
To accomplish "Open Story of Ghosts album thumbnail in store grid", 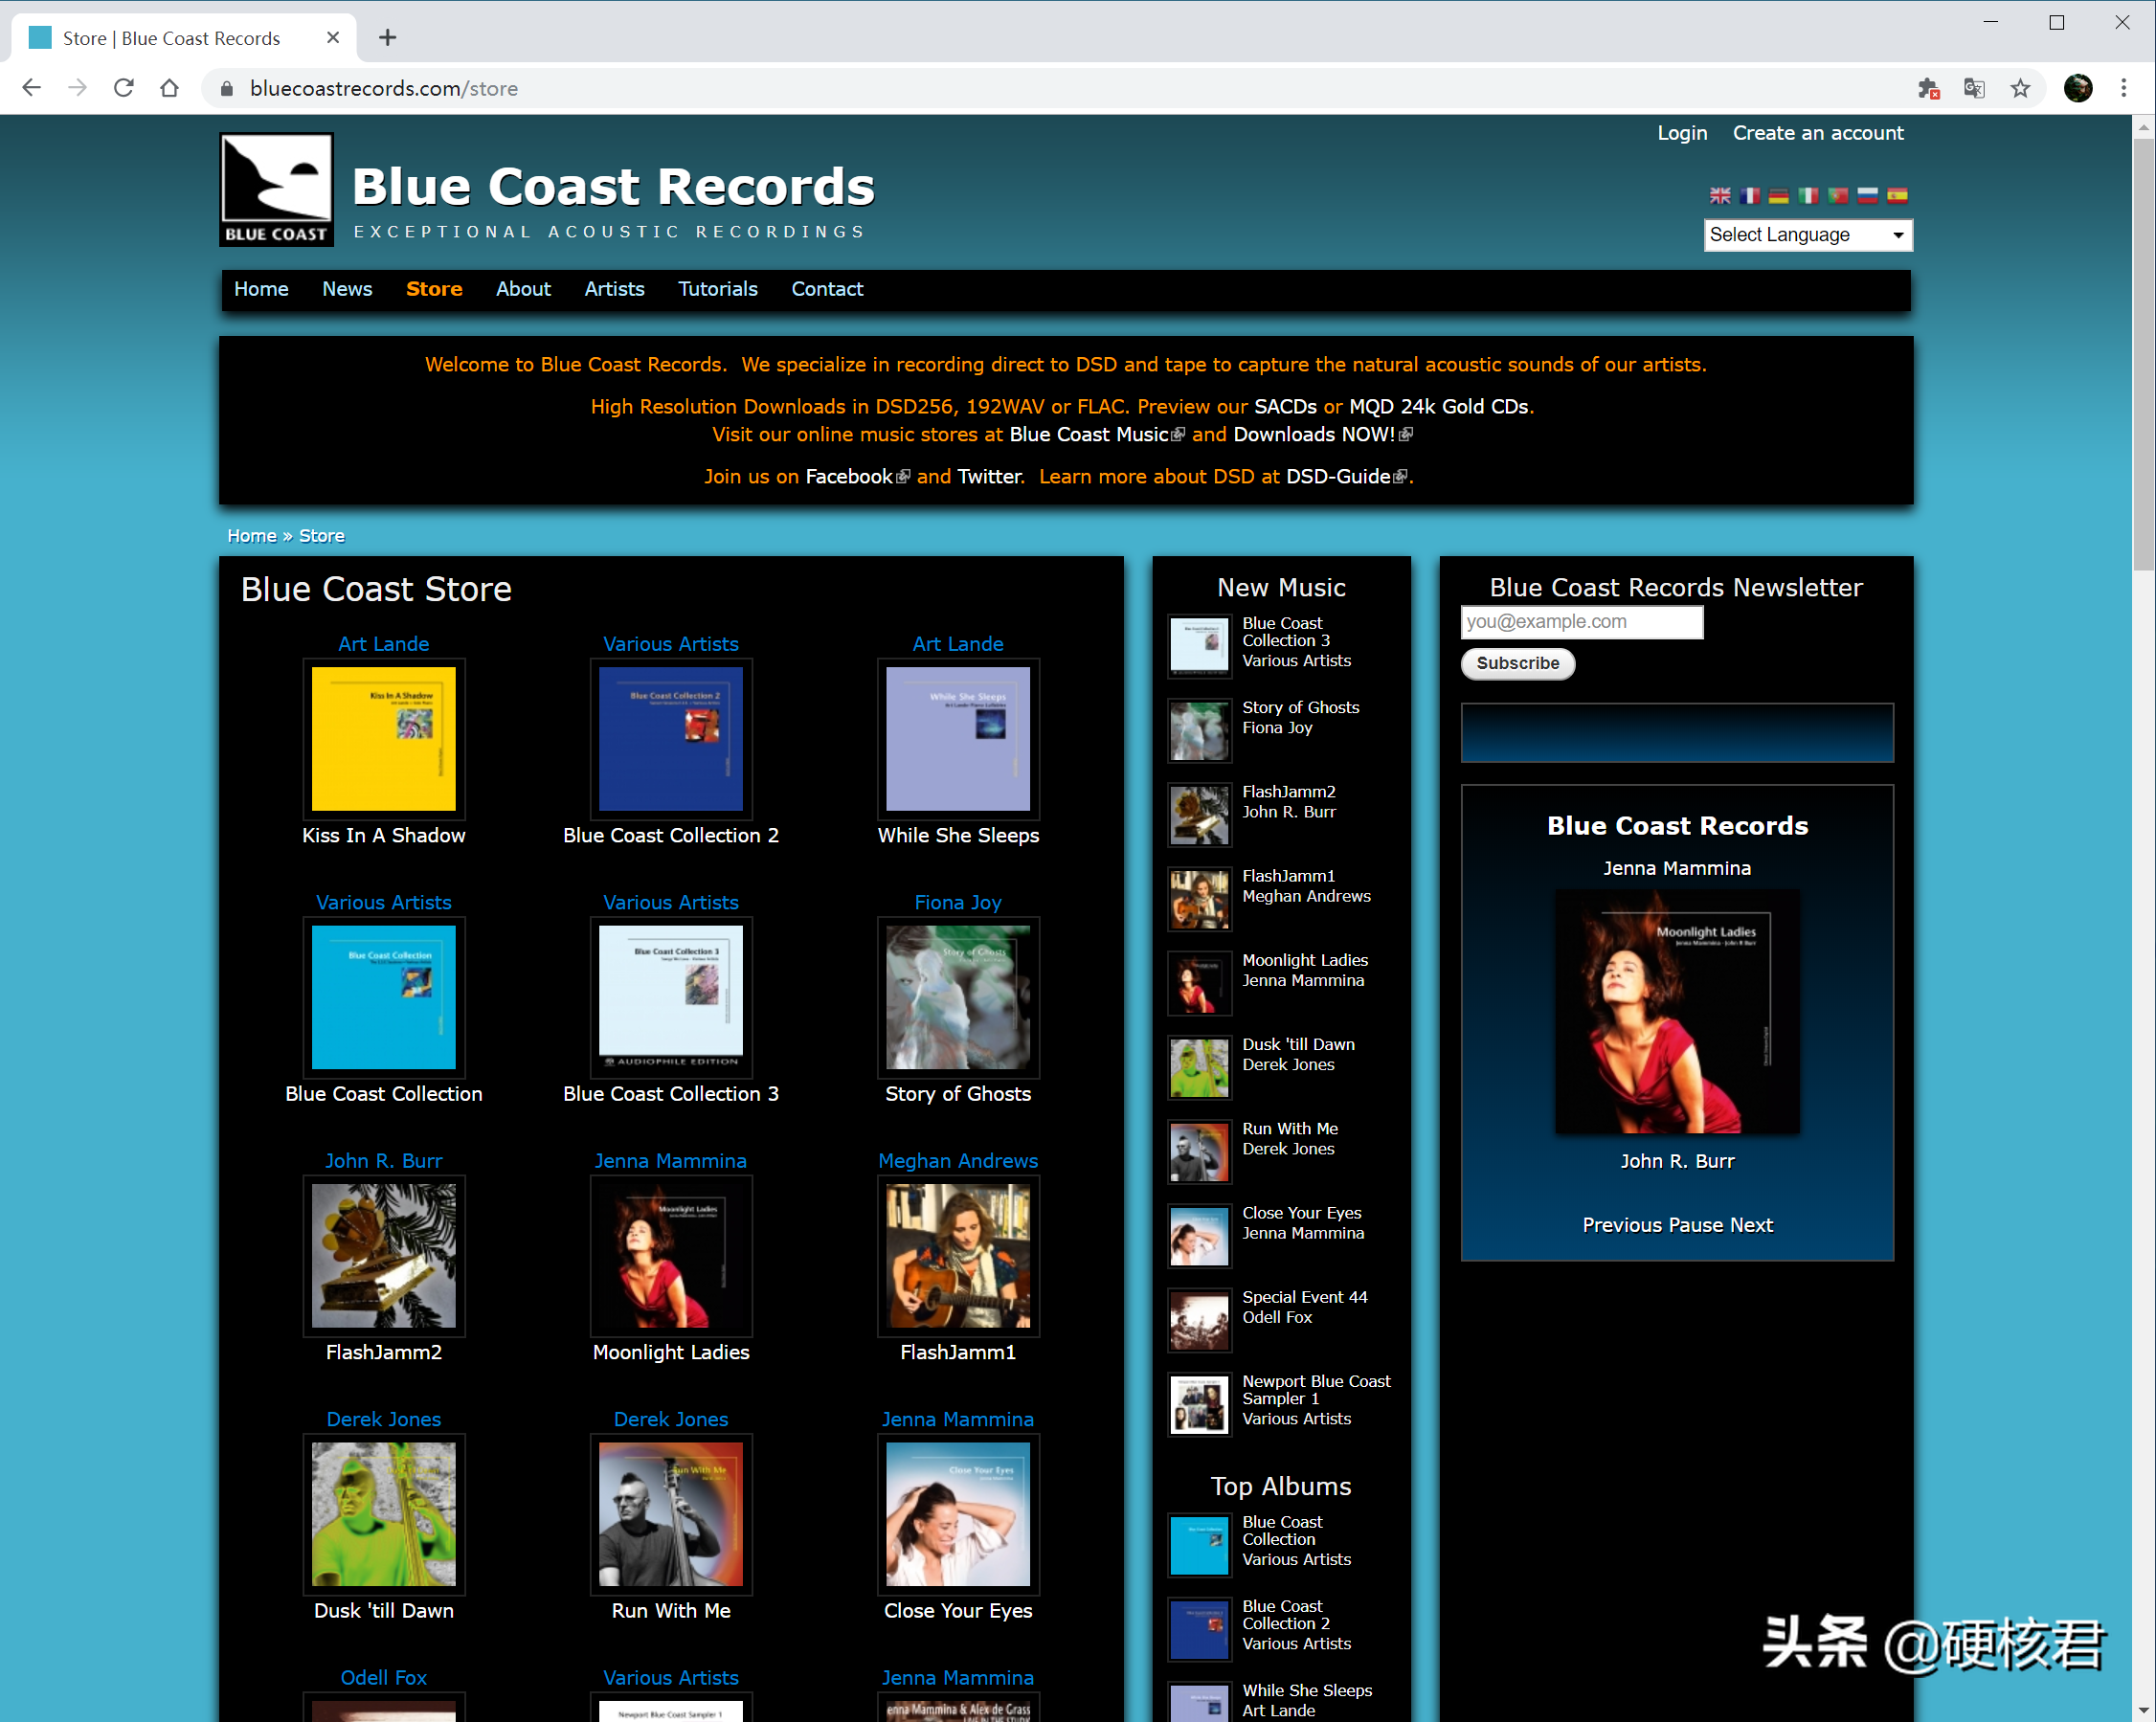I will (958, 997).
